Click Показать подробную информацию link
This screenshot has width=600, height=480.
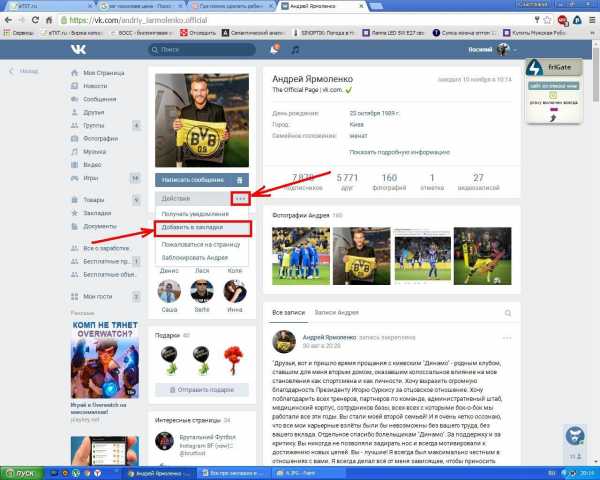tap(399, 152)
